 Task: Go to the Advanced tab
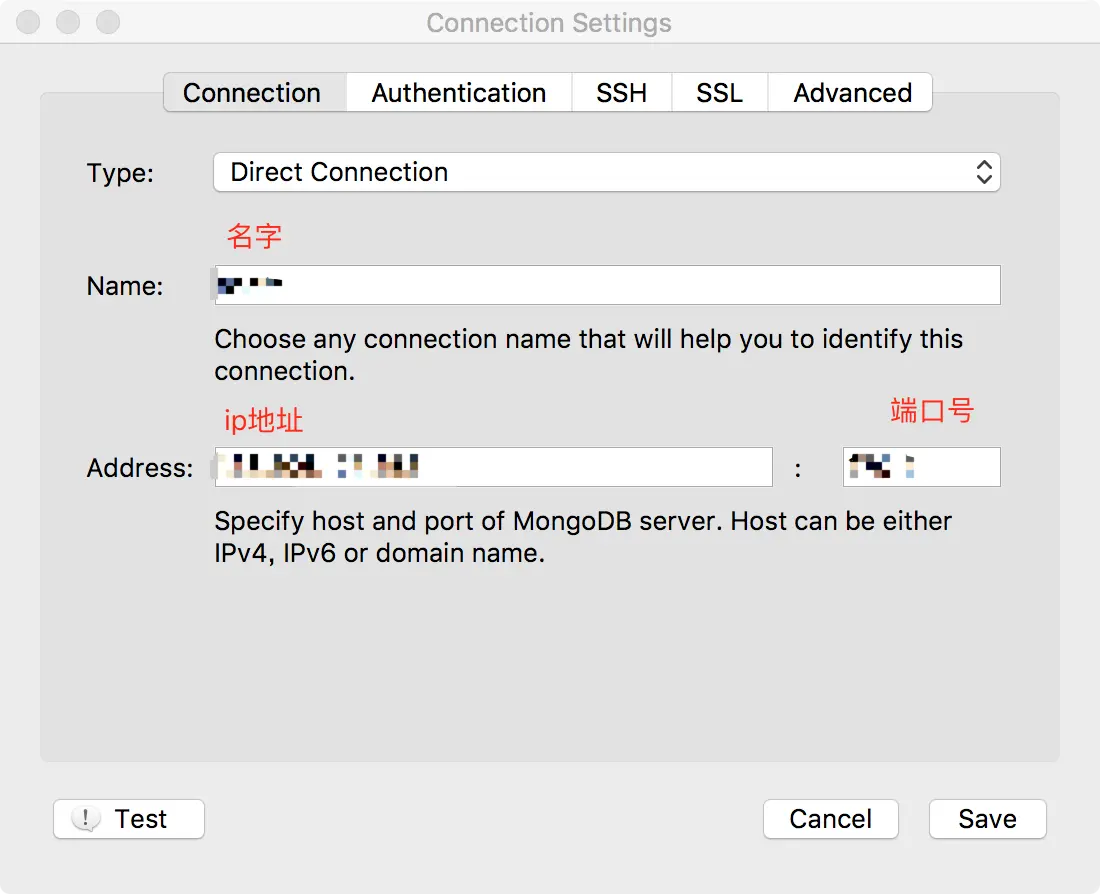coord(851,93)
